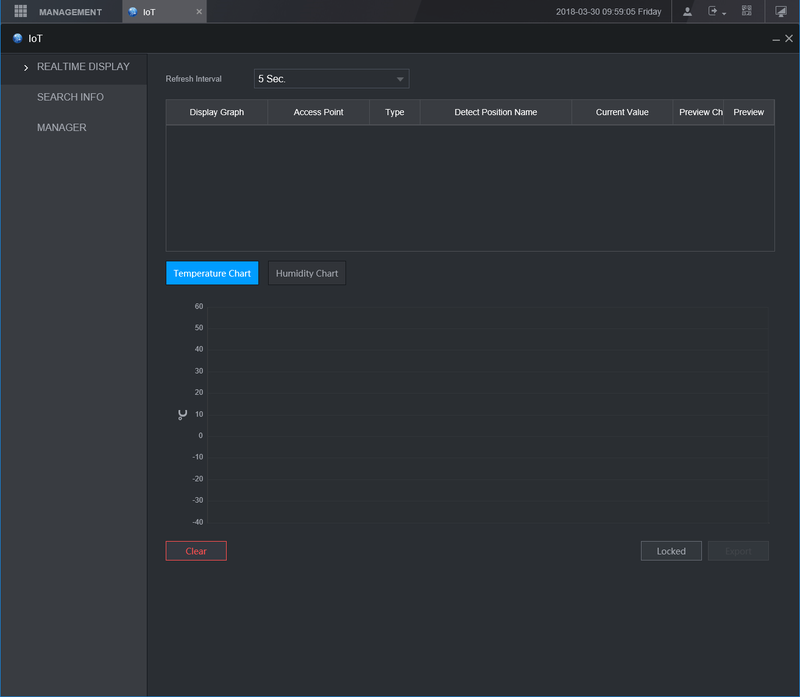This screenshot has height=697, width=800.
Task: Close the IoT panel with X
Action: pos(789,38)
